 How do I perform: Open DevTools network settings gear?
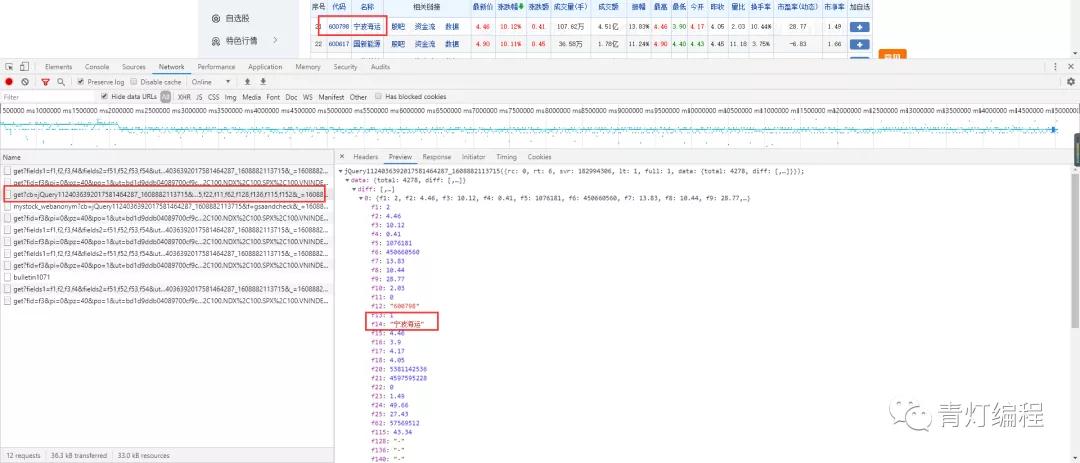(x=1070, y=81)
